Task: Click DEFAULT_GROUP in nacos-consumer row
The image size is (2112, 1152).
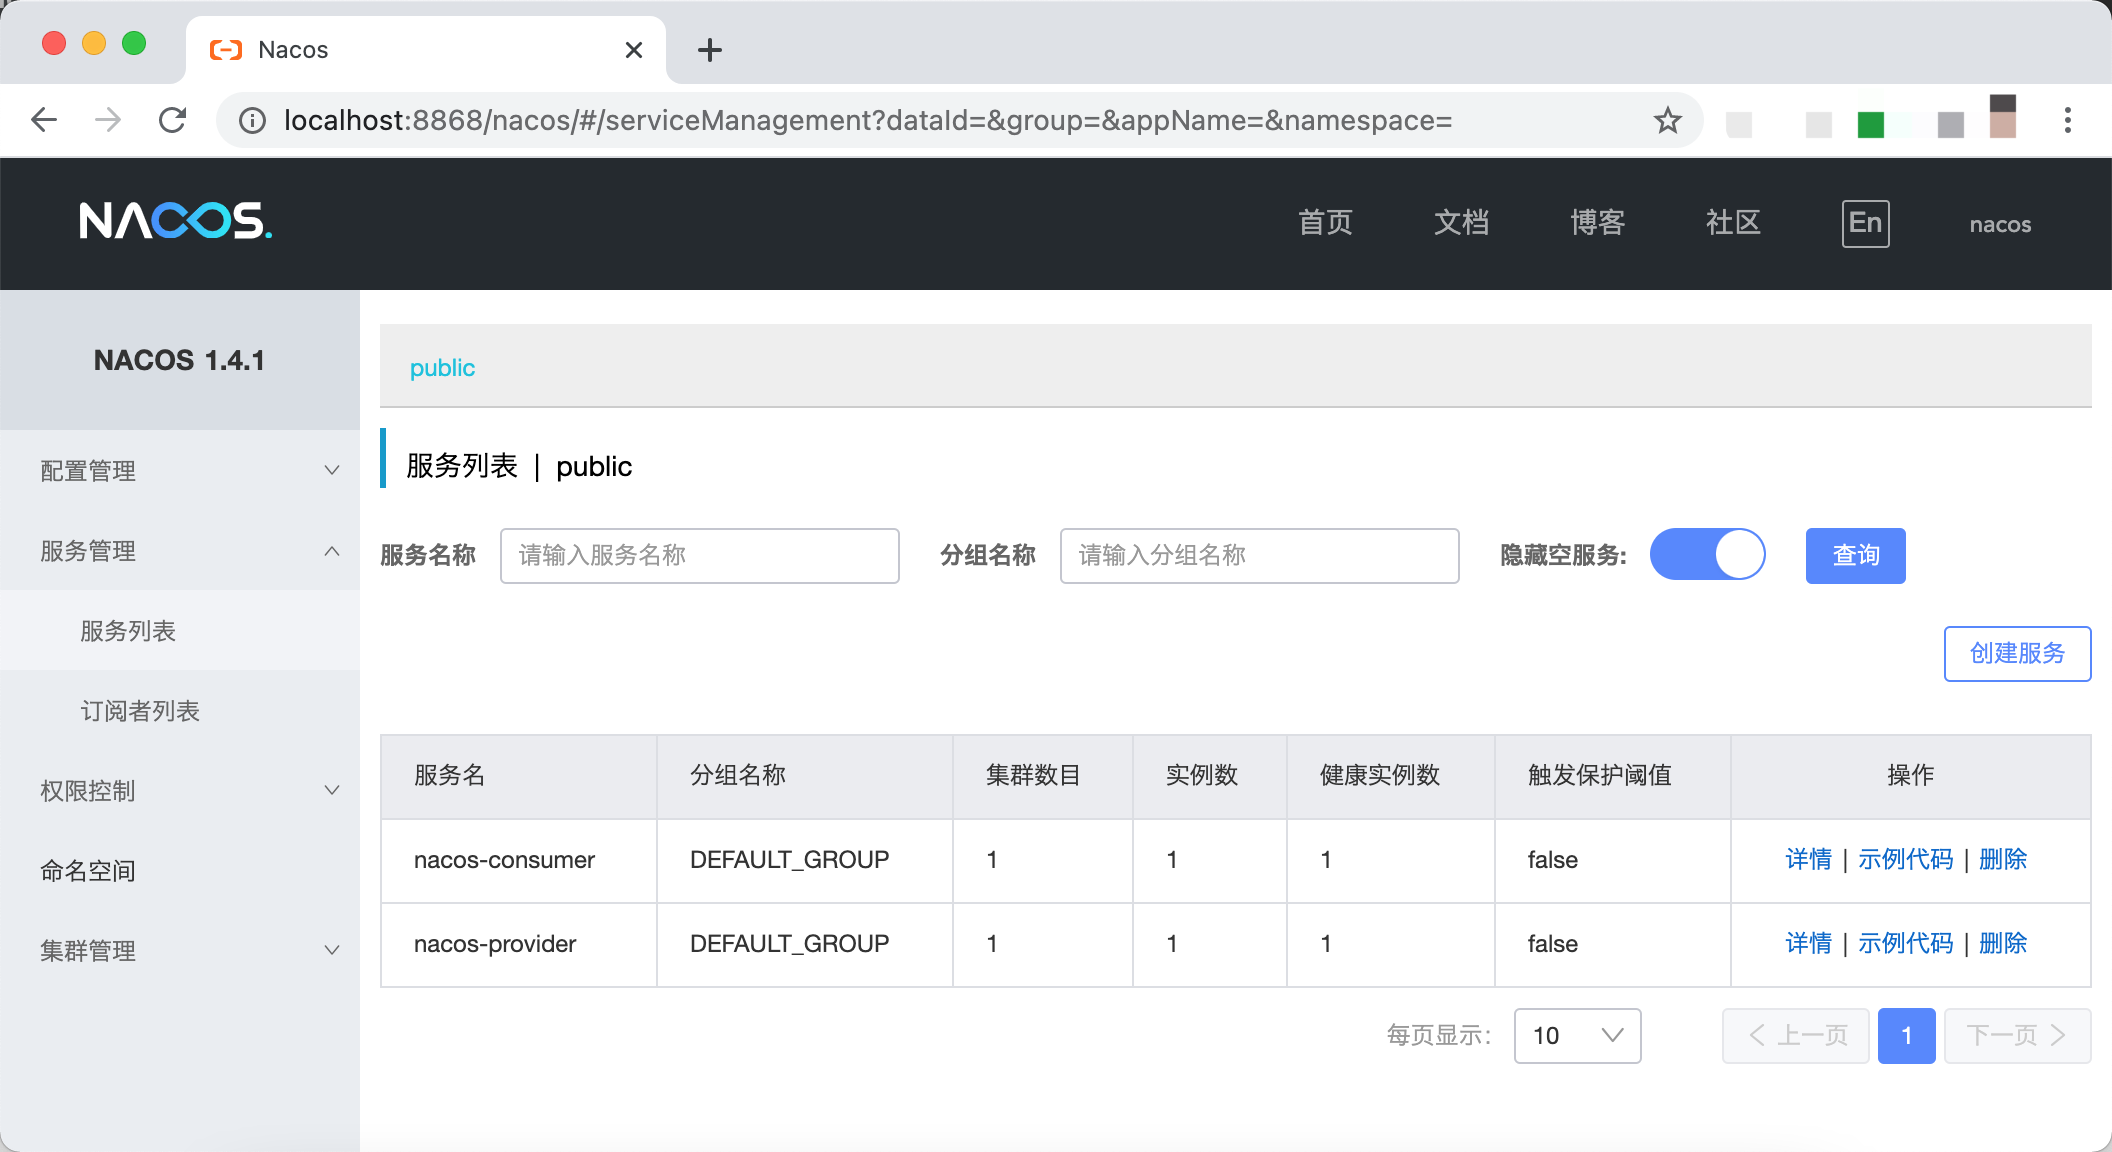Action: click(x=789, y=860)
